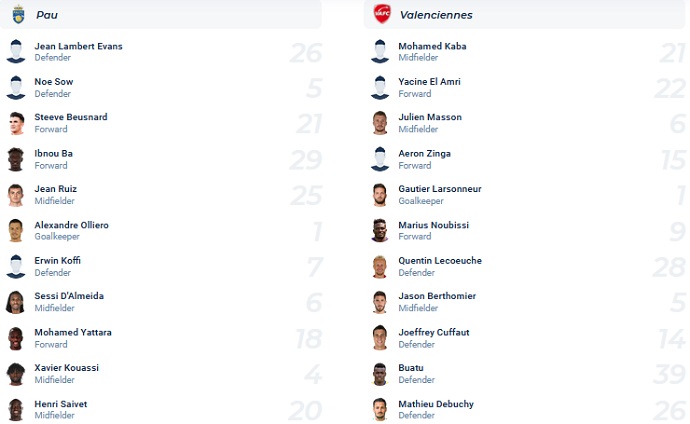690x424 pixels.
Task: Click Ibnou Ba's avatar photo
Action: coord(16,159)
